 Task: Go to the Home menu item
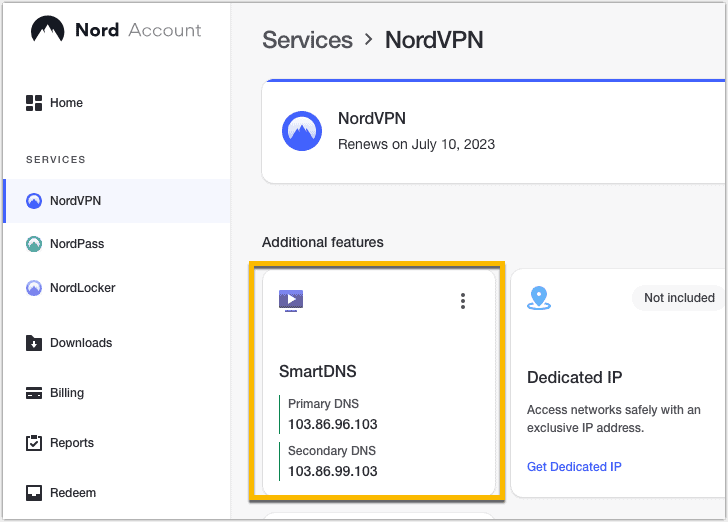(x=66, y=103)
